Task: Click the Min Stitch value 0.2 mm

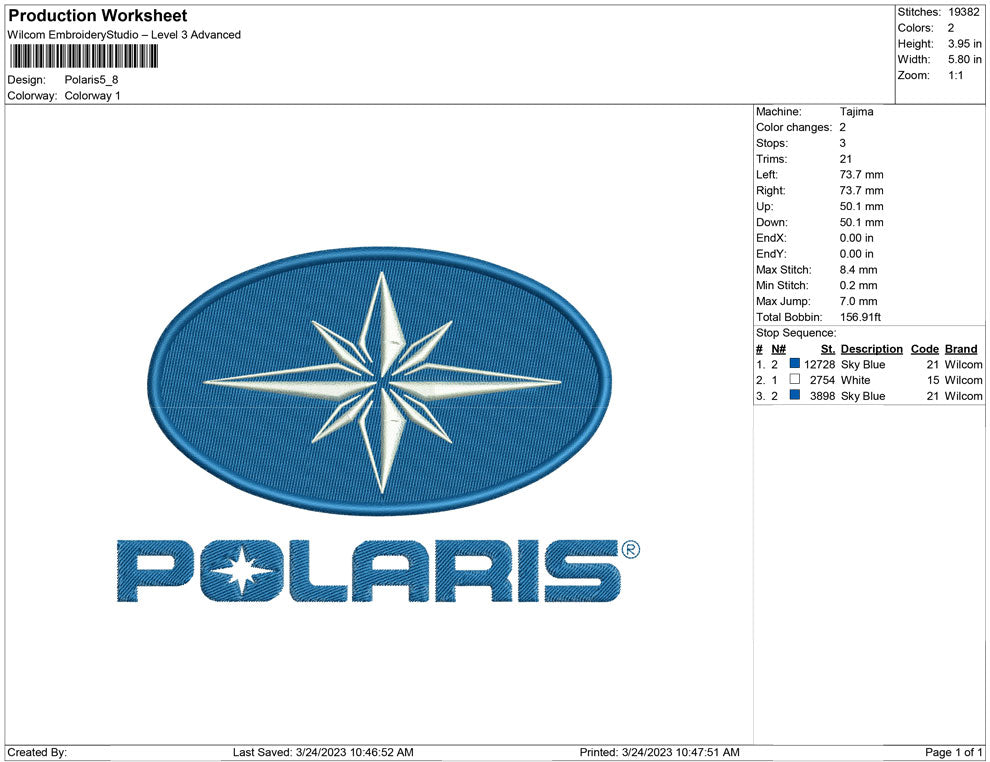Action: (858, 285)
